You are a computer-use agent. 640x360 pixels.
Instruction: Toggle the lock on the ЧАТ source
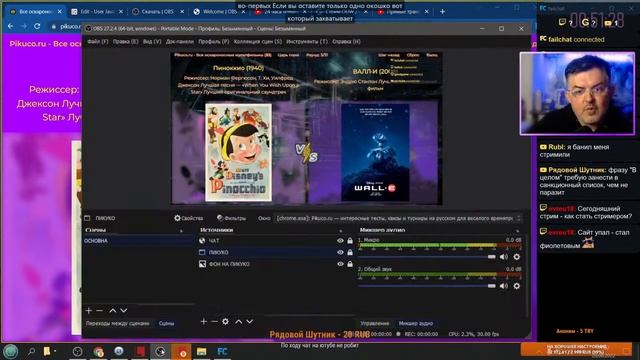(x=350, y=241)
